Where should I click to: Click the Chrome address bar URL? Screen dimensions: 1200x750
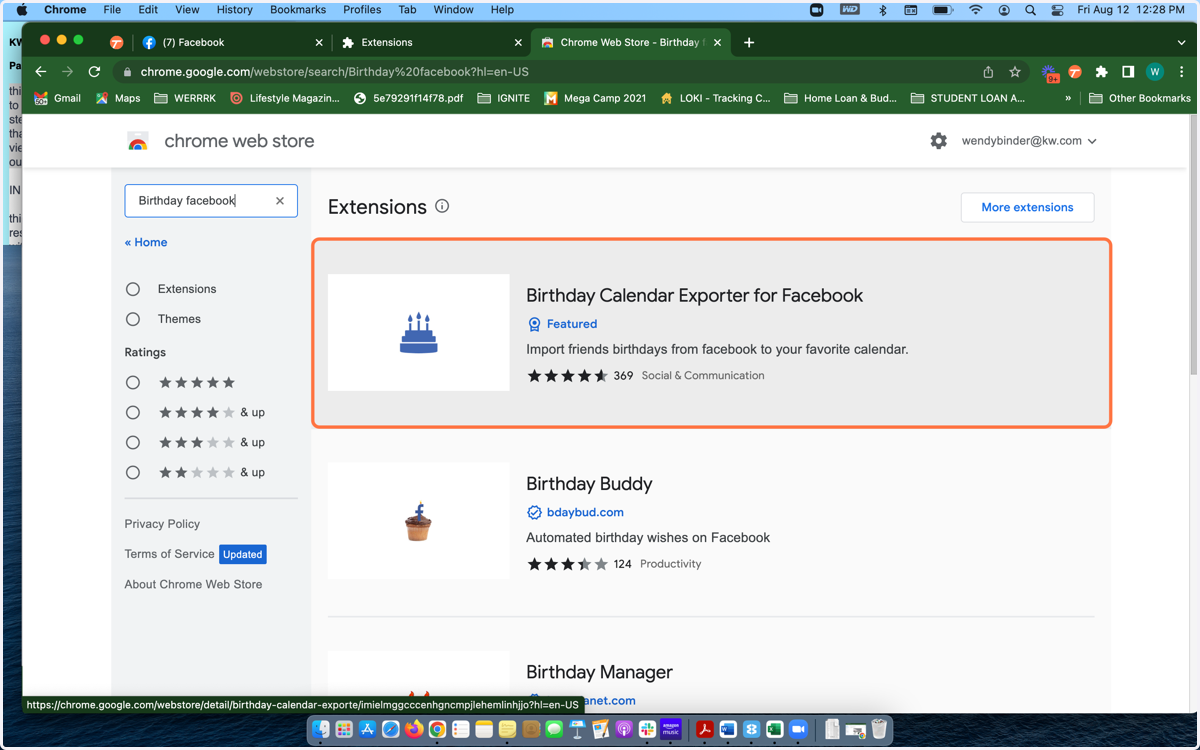pos(334,72)
